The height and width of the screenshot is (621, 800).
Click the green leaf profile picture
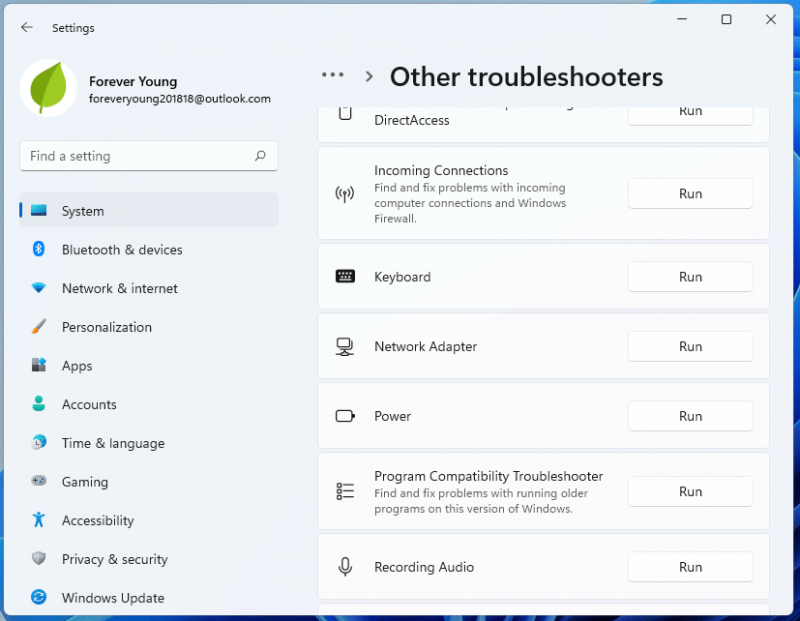[48, 88]
